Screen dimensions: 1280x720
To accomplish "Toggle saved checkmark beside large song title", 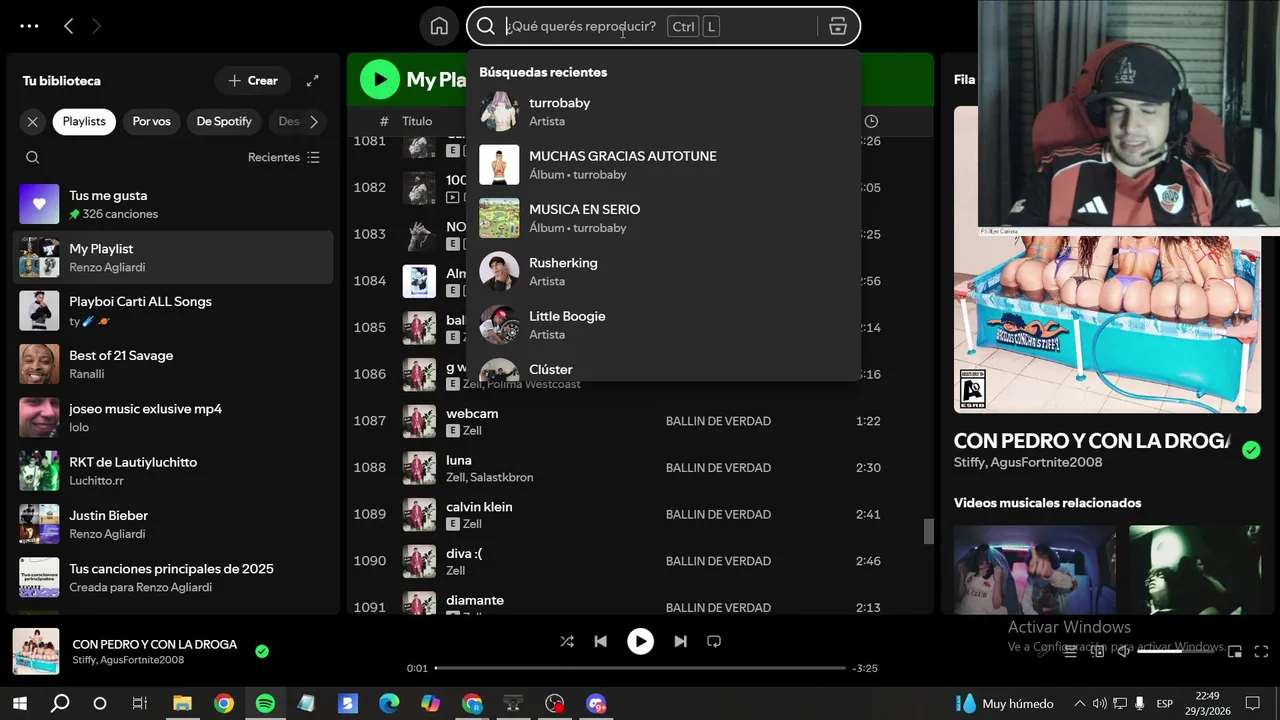I will 1251,450.
